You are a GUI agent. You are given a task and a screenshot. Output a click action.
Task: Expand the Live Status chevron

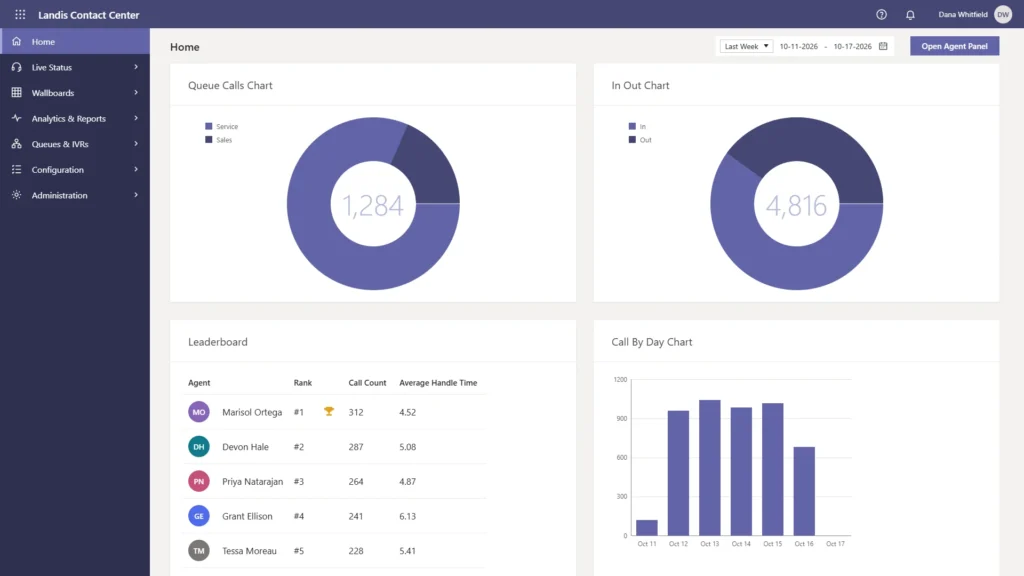pos(136,67)
